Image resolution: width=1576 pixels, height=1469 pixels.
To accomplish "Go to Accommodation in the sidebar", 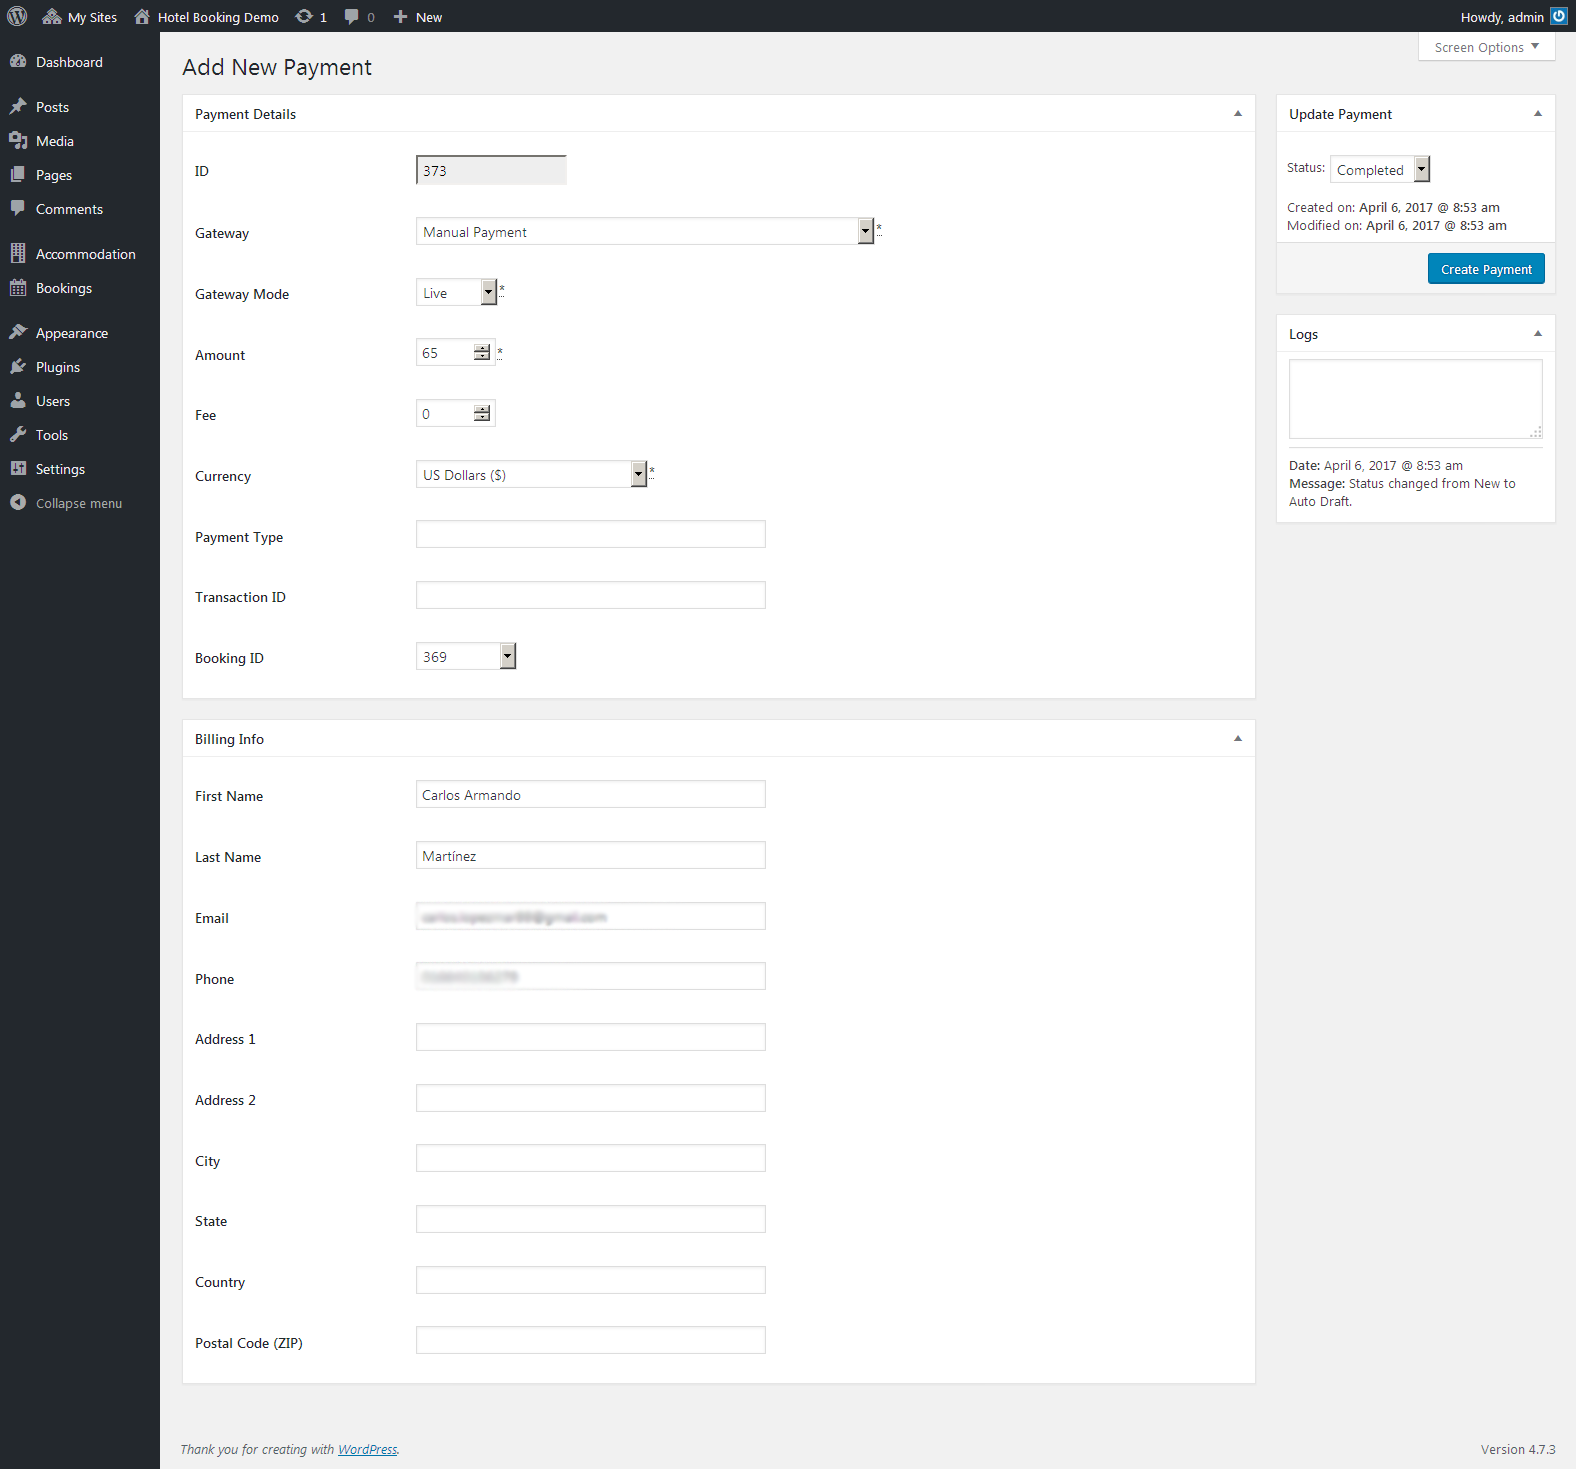I will click(x=85, y=254).
